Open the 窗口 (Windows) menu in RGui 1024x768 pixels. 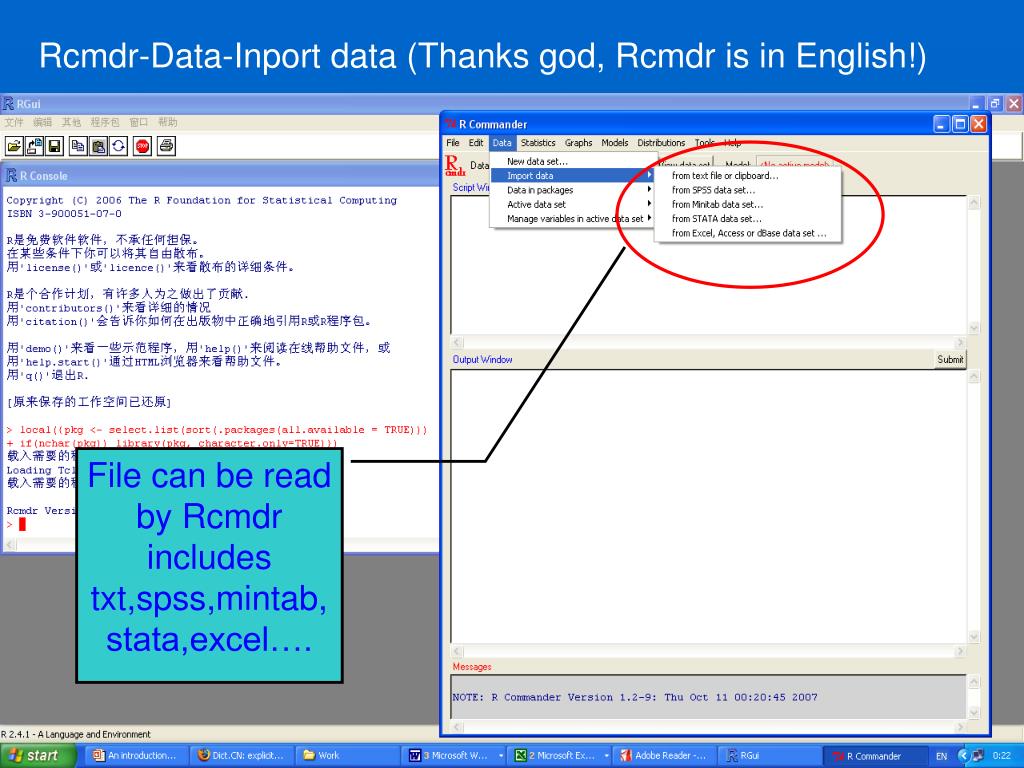(138, 122)
